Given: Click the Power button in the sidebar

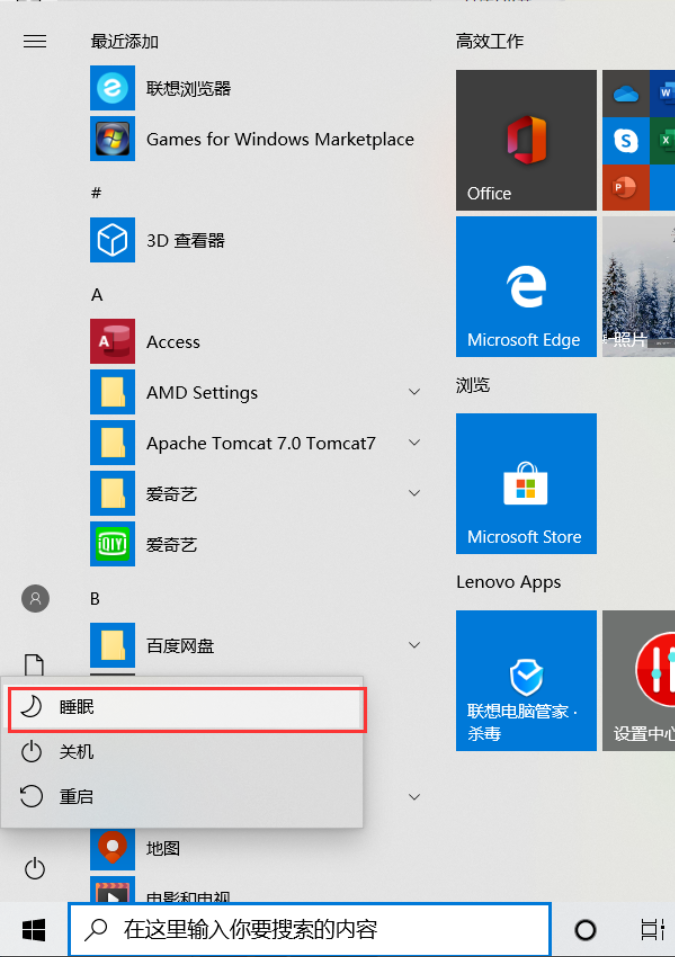Looking at the screenshot, I should [35, 869].
